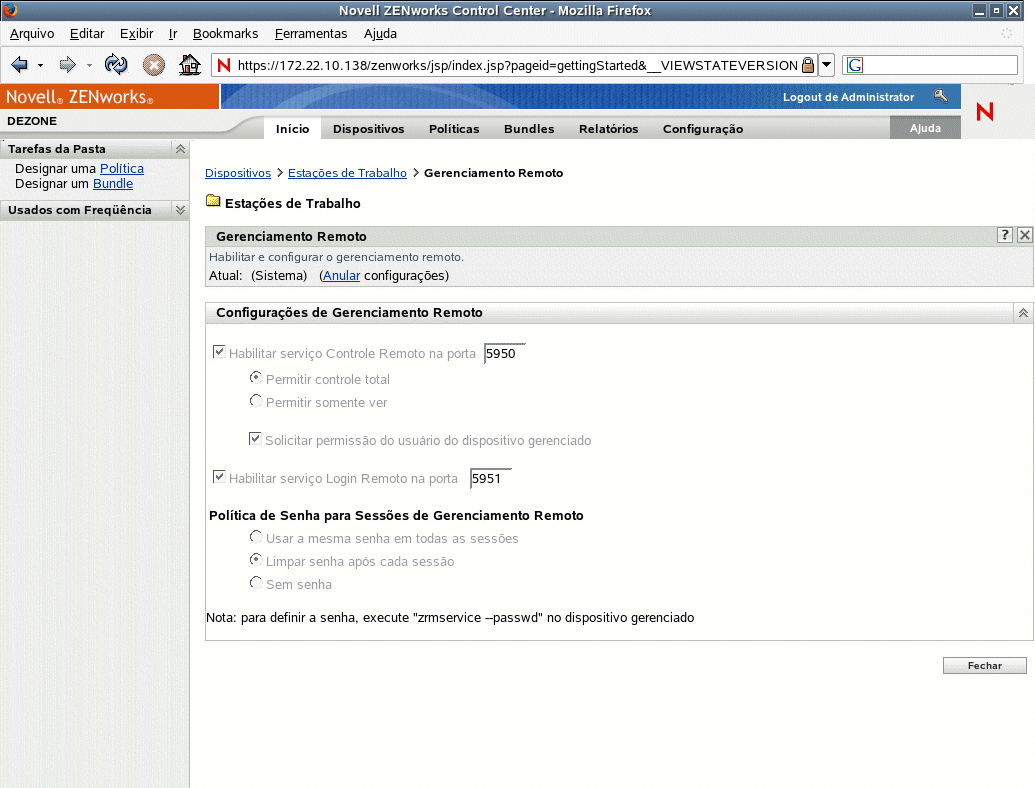1035x788 pixels.
Task: Open the Exibir menu
Action: (x=137, y=34)
